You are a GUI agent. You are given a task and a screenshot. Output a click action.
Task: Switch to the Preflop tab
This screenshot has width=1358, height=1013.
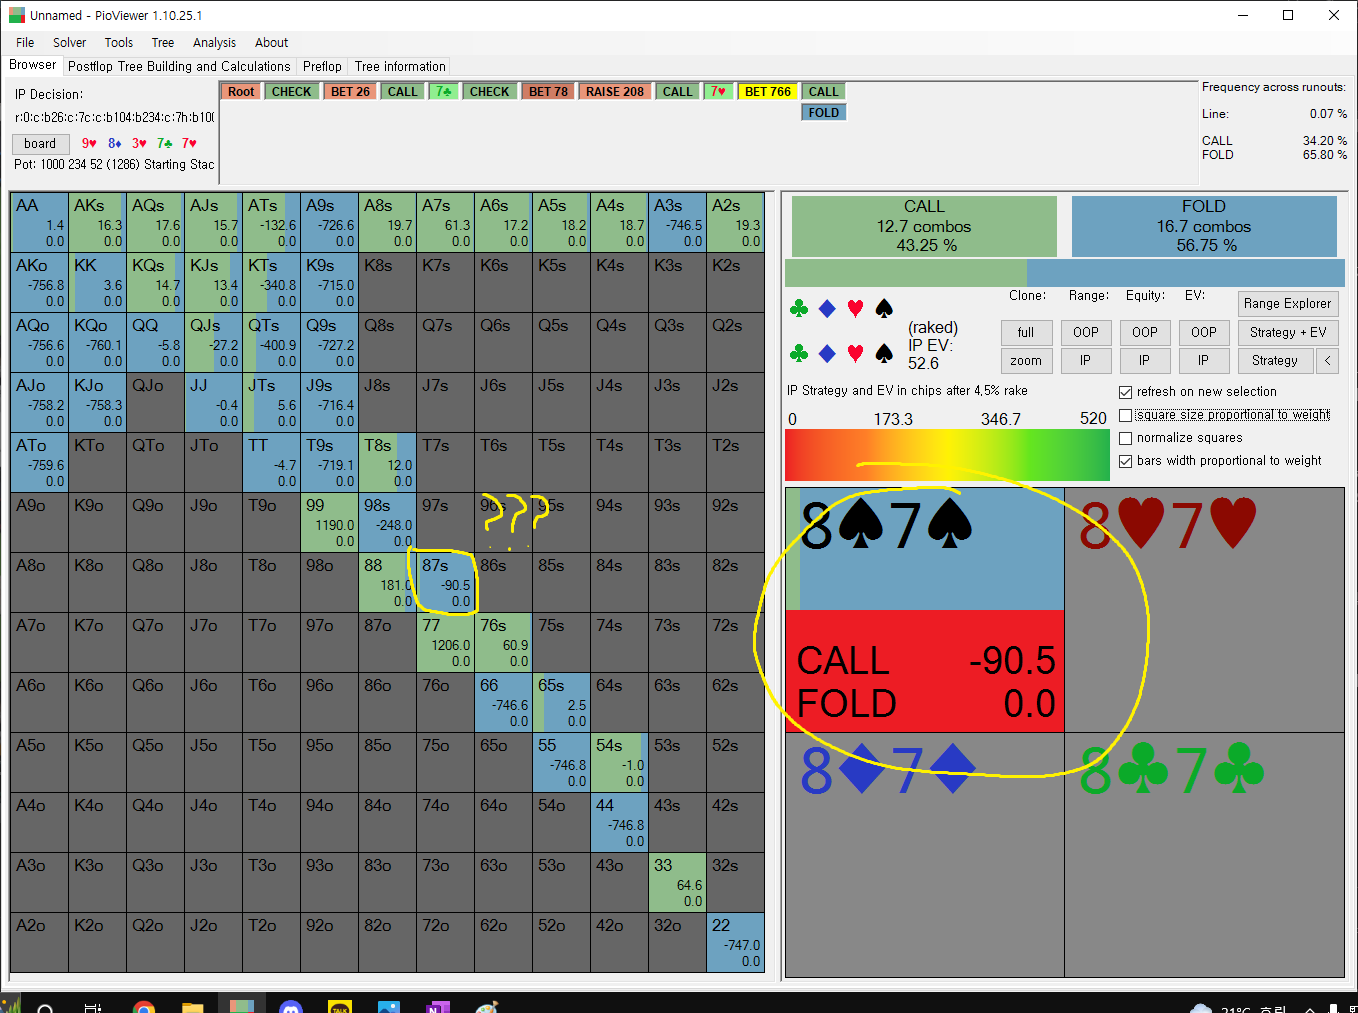pyautogui.click(x=322, y=67)
